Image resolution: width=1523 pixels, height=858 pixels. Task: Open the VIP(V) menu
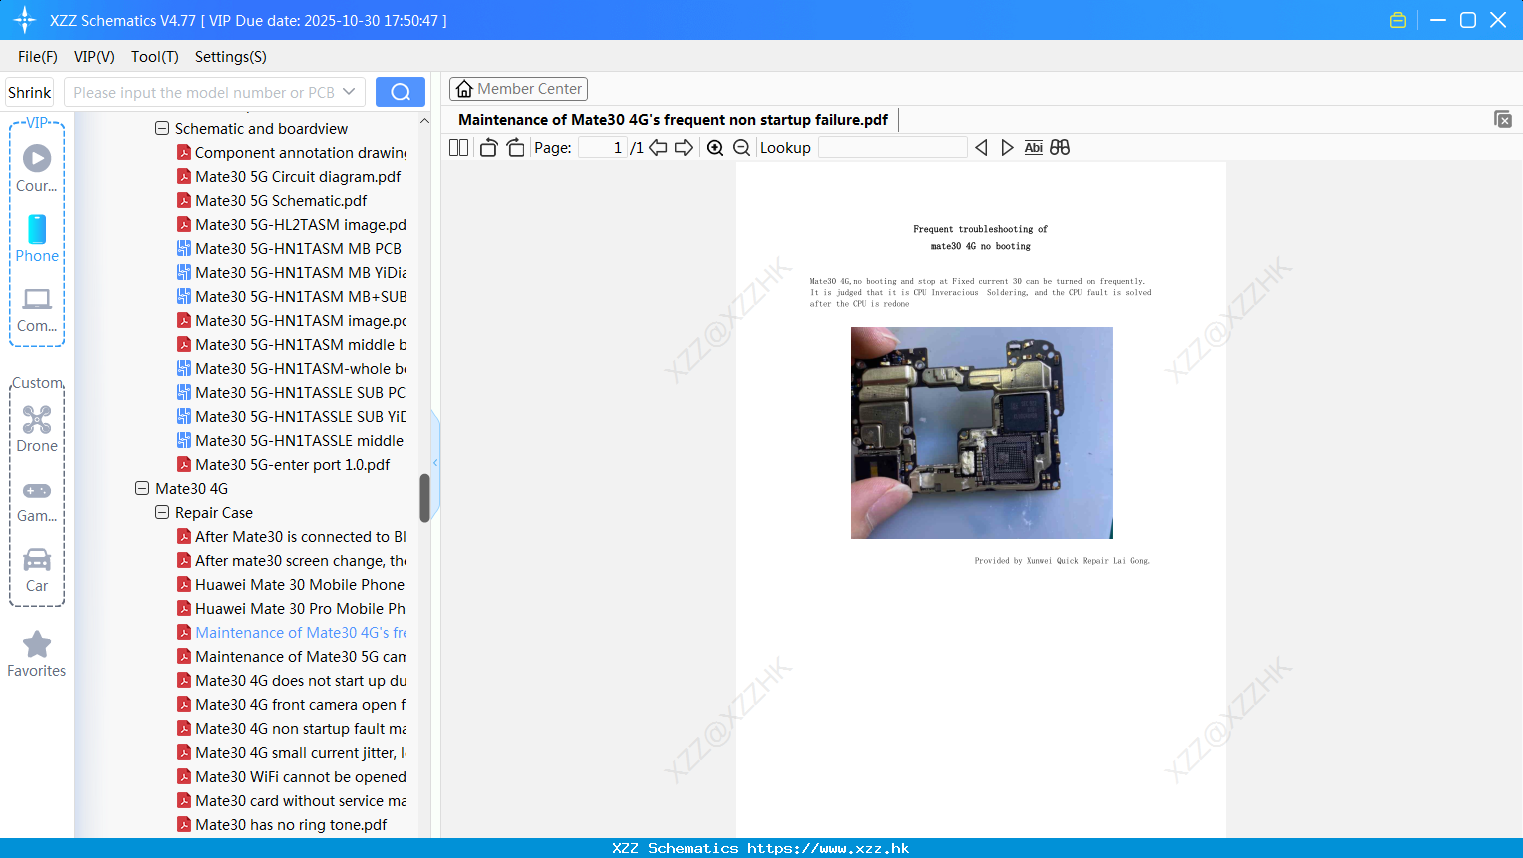coord(94,57)
